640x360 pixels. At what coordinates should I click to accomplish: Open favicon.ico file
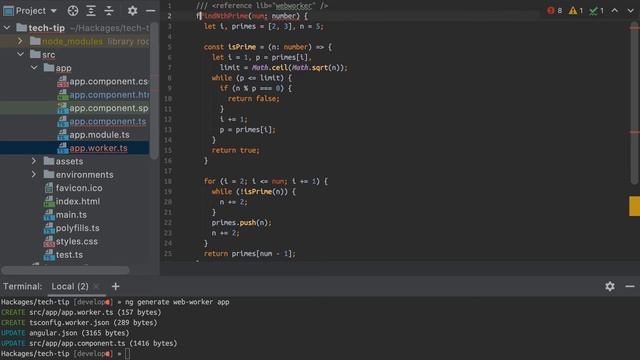pos(73,188)
